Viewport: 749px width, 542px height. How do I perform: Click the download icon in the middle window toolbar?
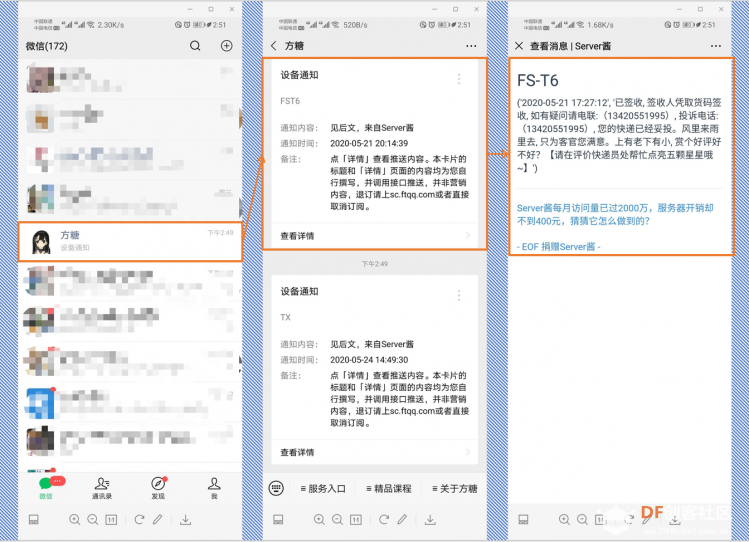point(430,520)
